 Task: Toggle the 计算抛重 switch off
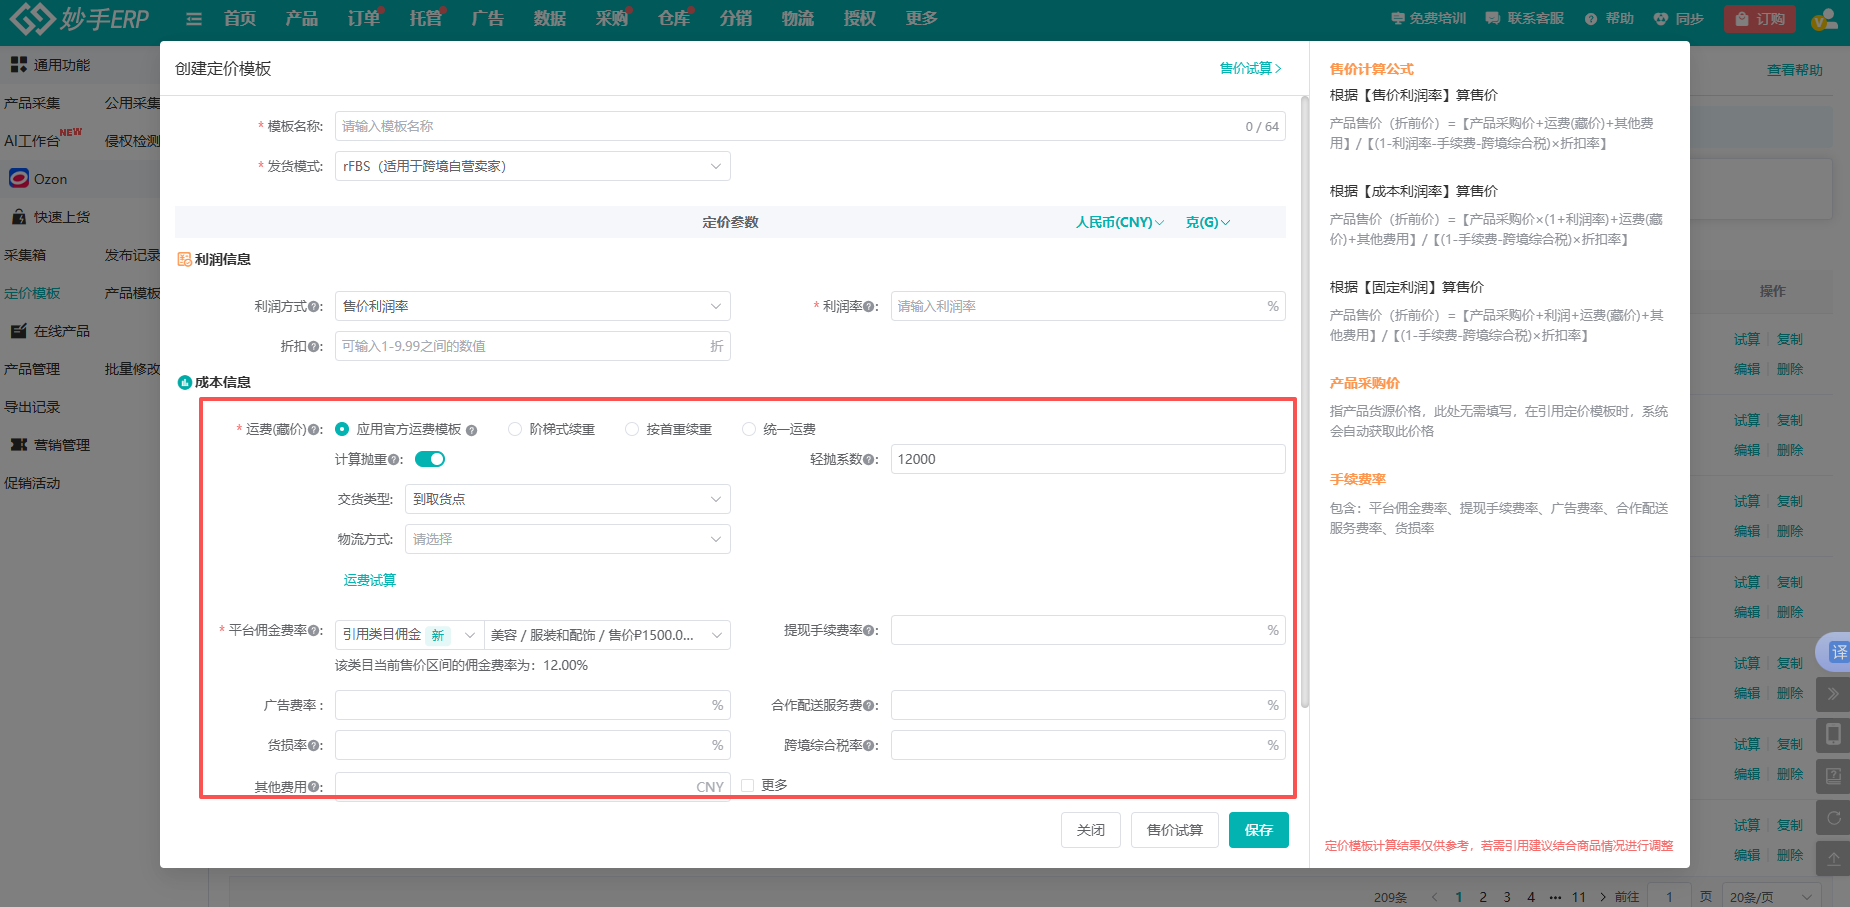click(x=430, y=459)
